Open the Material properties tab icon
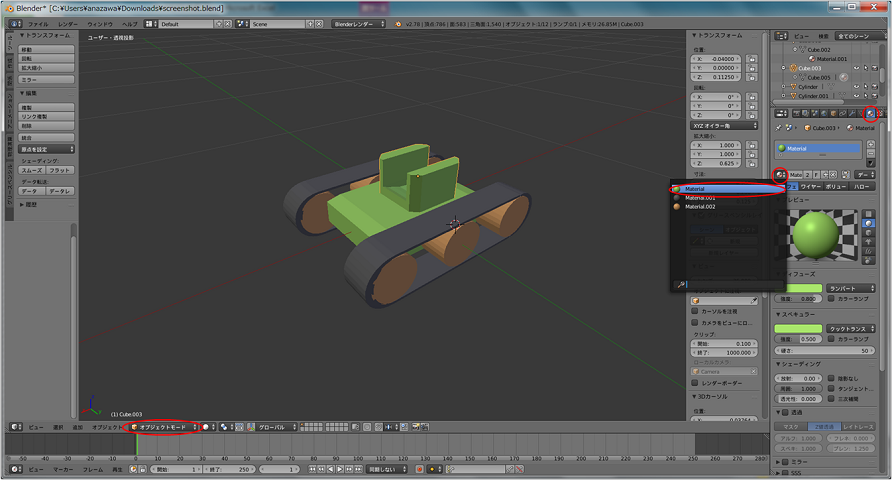892x480 pixels. (870, 113)
